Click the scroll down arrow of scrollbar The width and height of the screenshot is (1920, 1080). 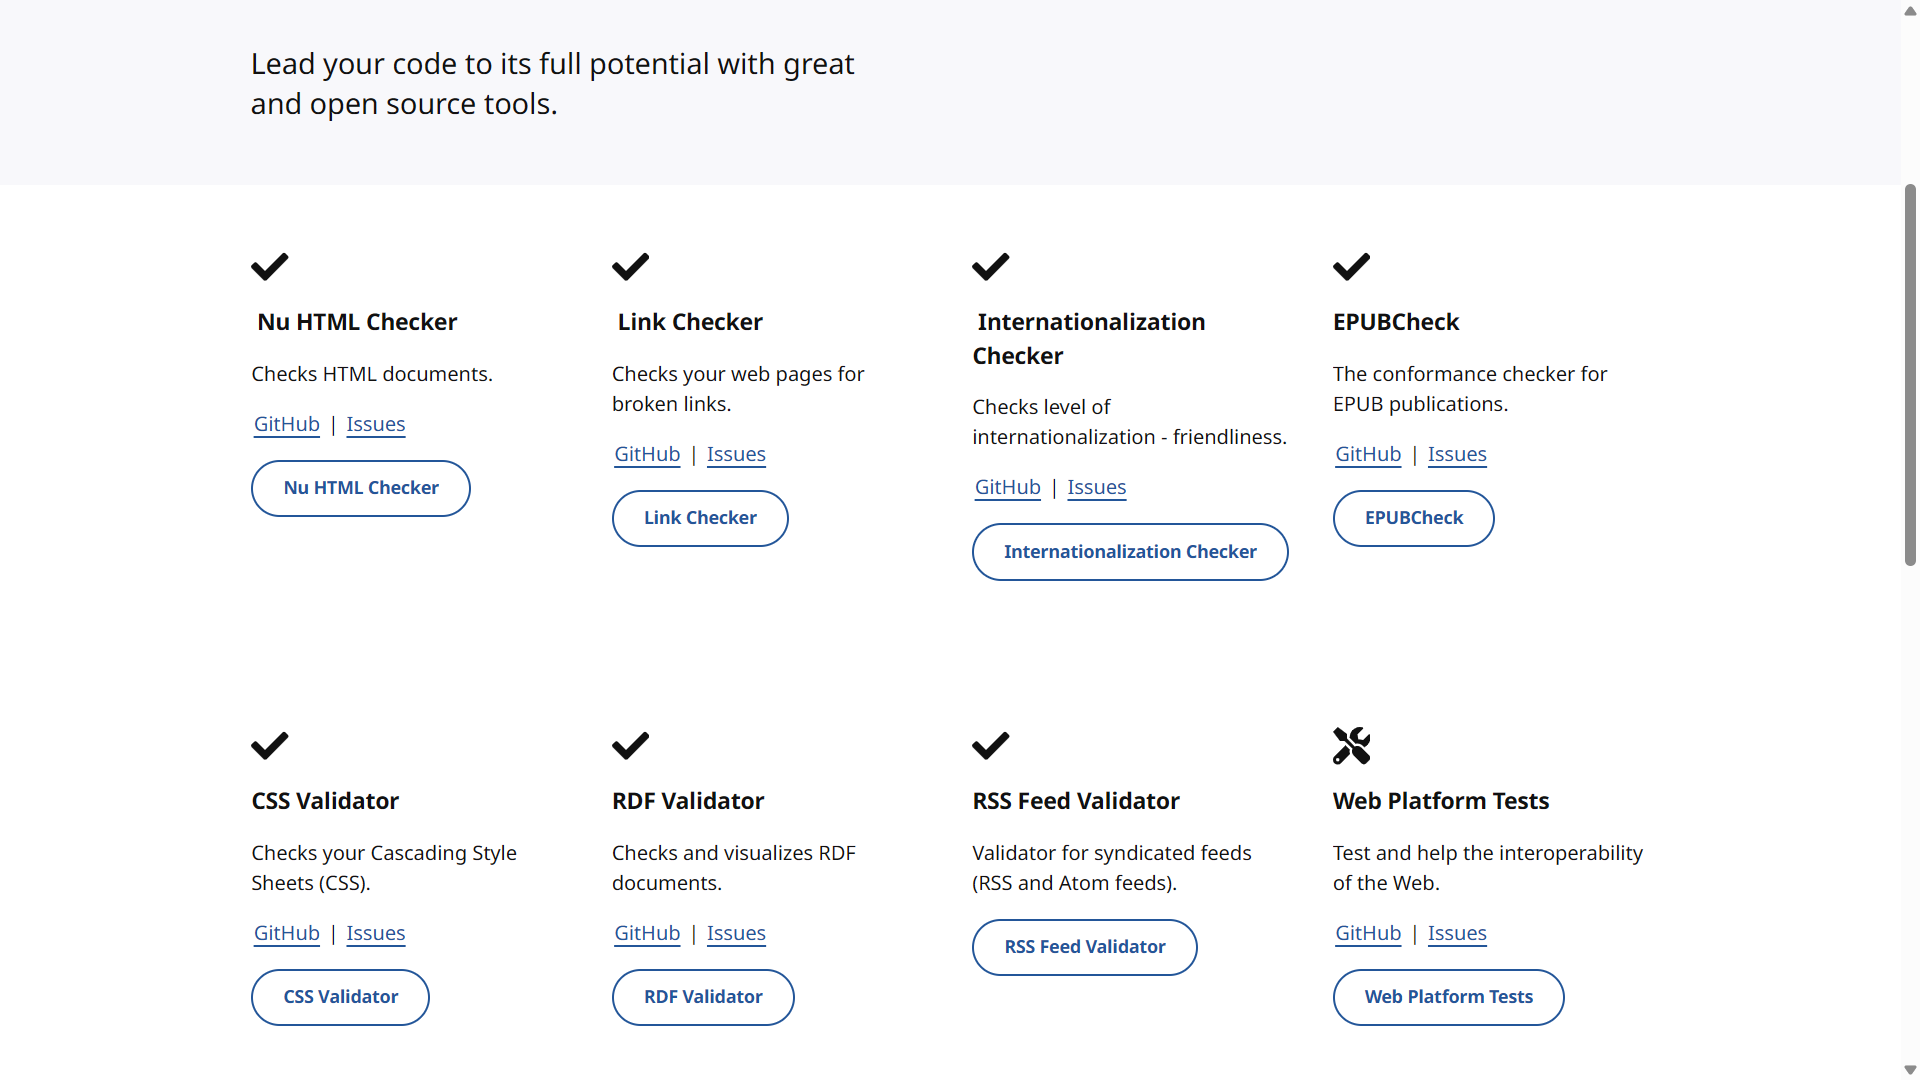pos(1910,1070)
